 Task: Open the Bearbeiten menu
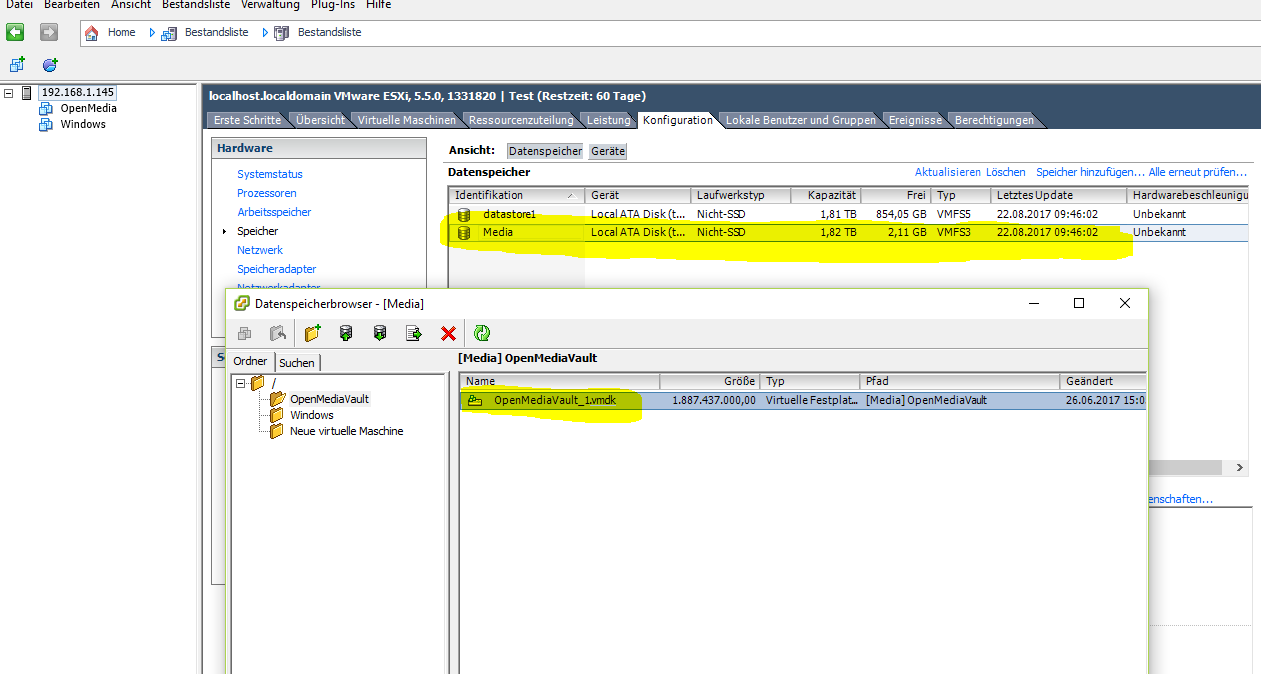tap(72, 5)
